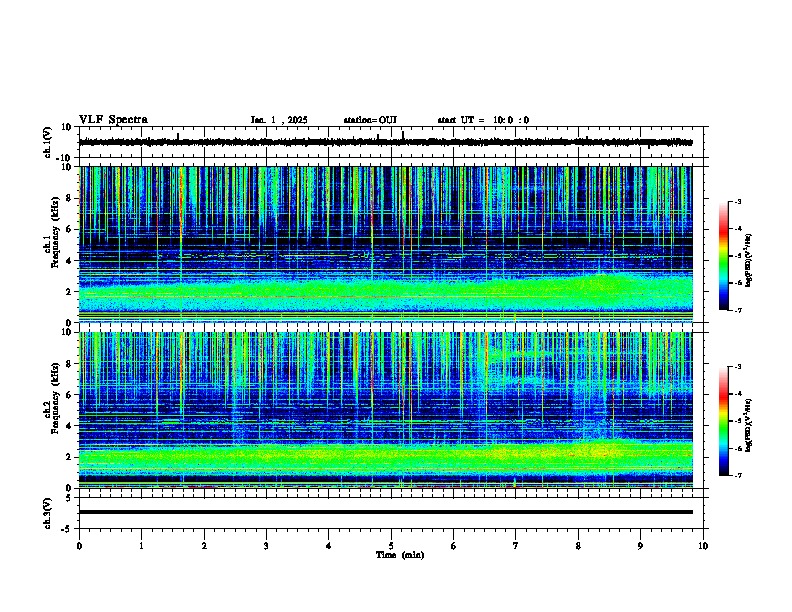
Task: Click the "-3" label on ch.1 color bar
Action: (x=737, y=202)
